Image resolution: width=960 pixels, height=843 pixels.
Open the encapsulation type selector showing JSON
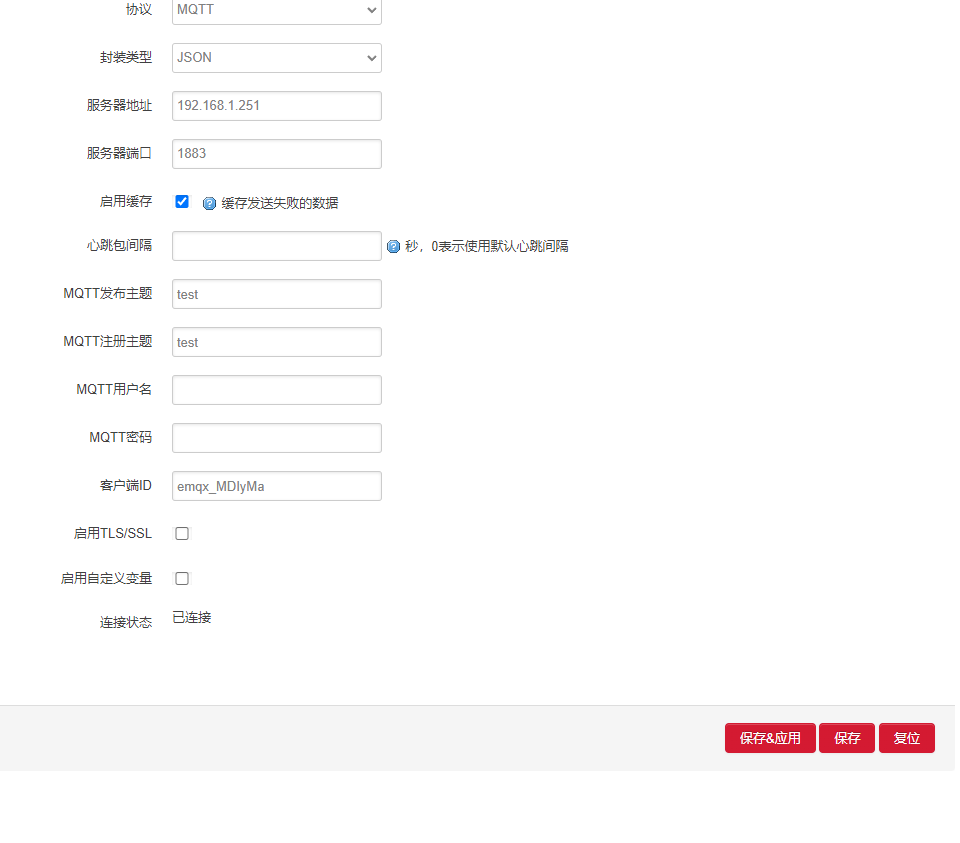tap(276, 58)
